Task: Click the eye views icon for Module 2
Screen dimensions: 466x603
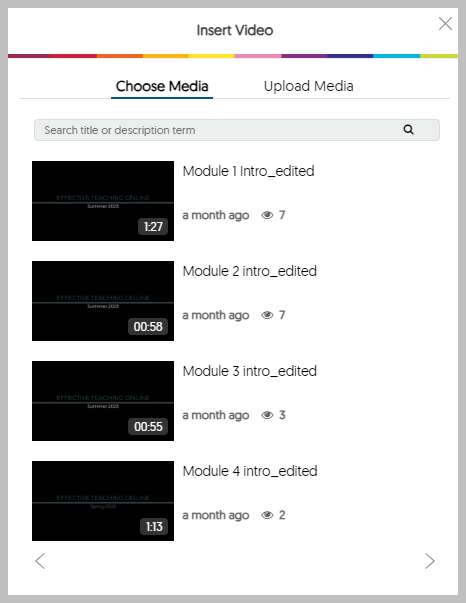Action: tap(267, 315)
